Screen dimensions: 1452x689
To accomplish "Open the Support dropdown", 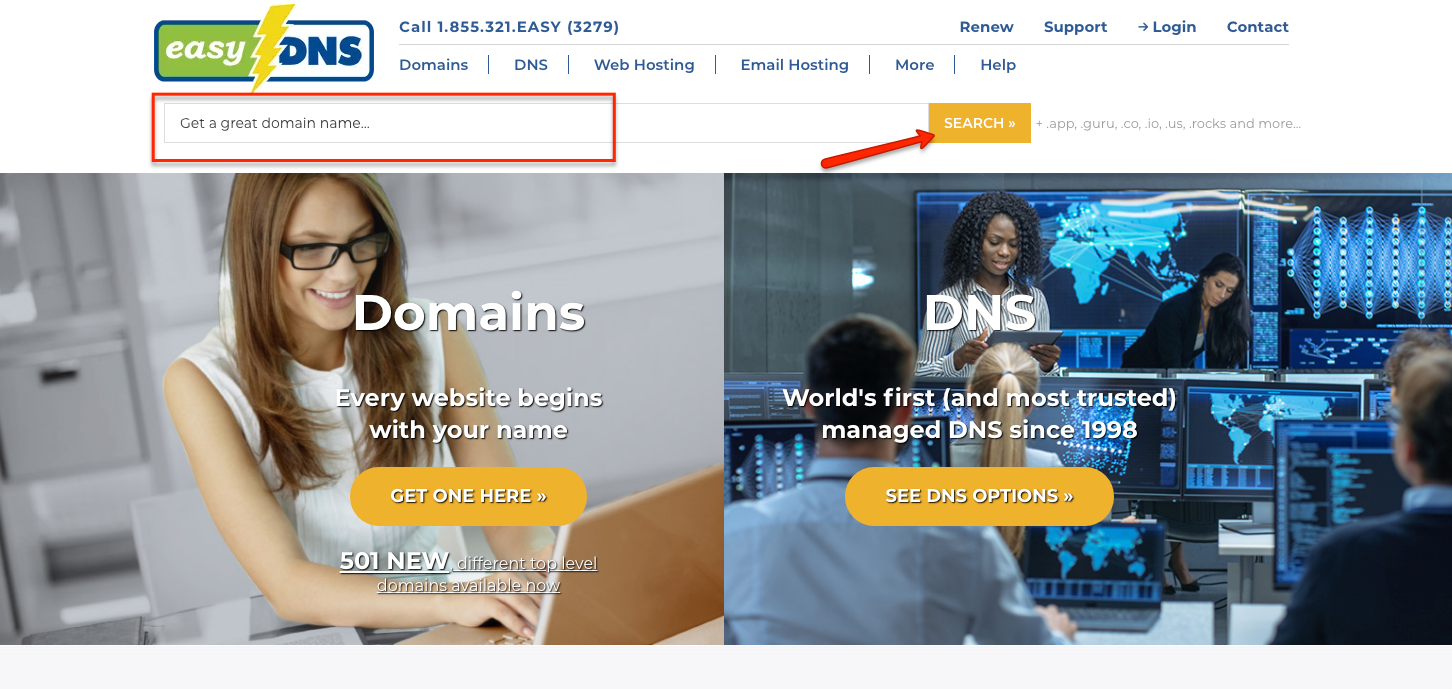I will pyautogui.click(x=1075, y=27).
